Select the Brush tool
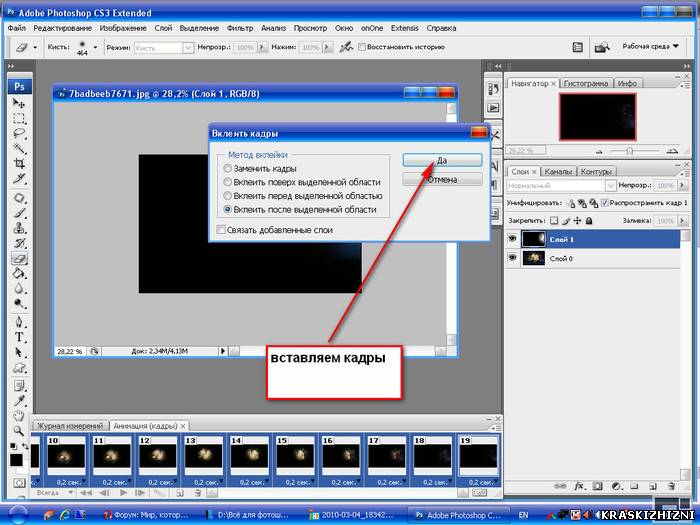The height and width of the screenshot is (525, 700). pyautogui.click(x=19, y=213)
